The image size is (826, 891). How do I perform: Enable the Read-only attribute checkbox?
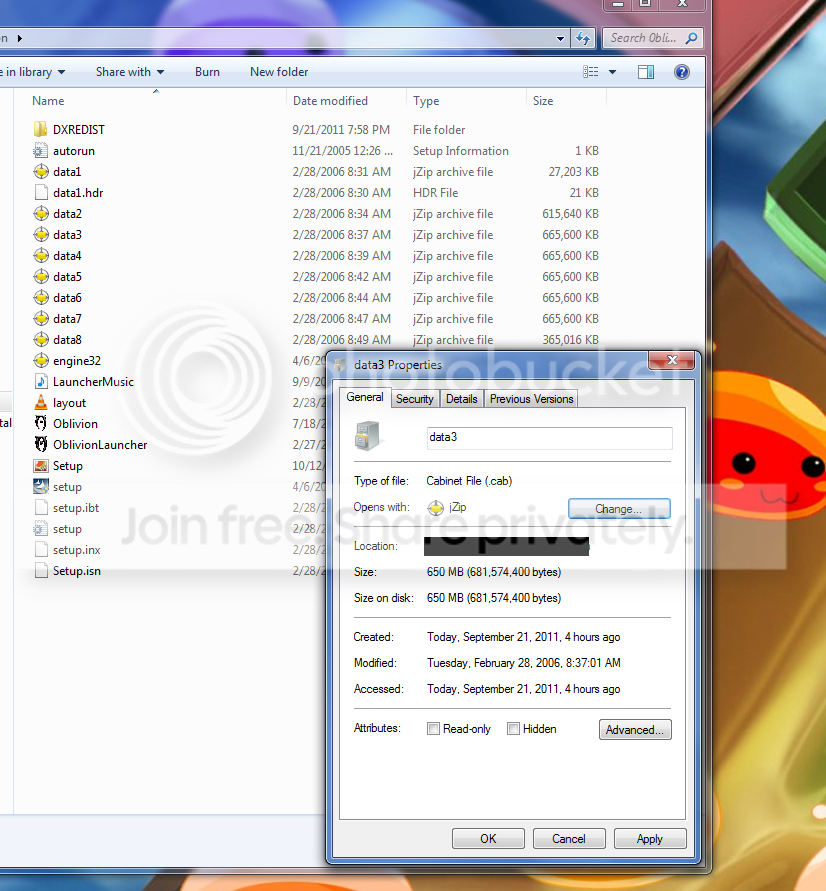pos(433,728)
